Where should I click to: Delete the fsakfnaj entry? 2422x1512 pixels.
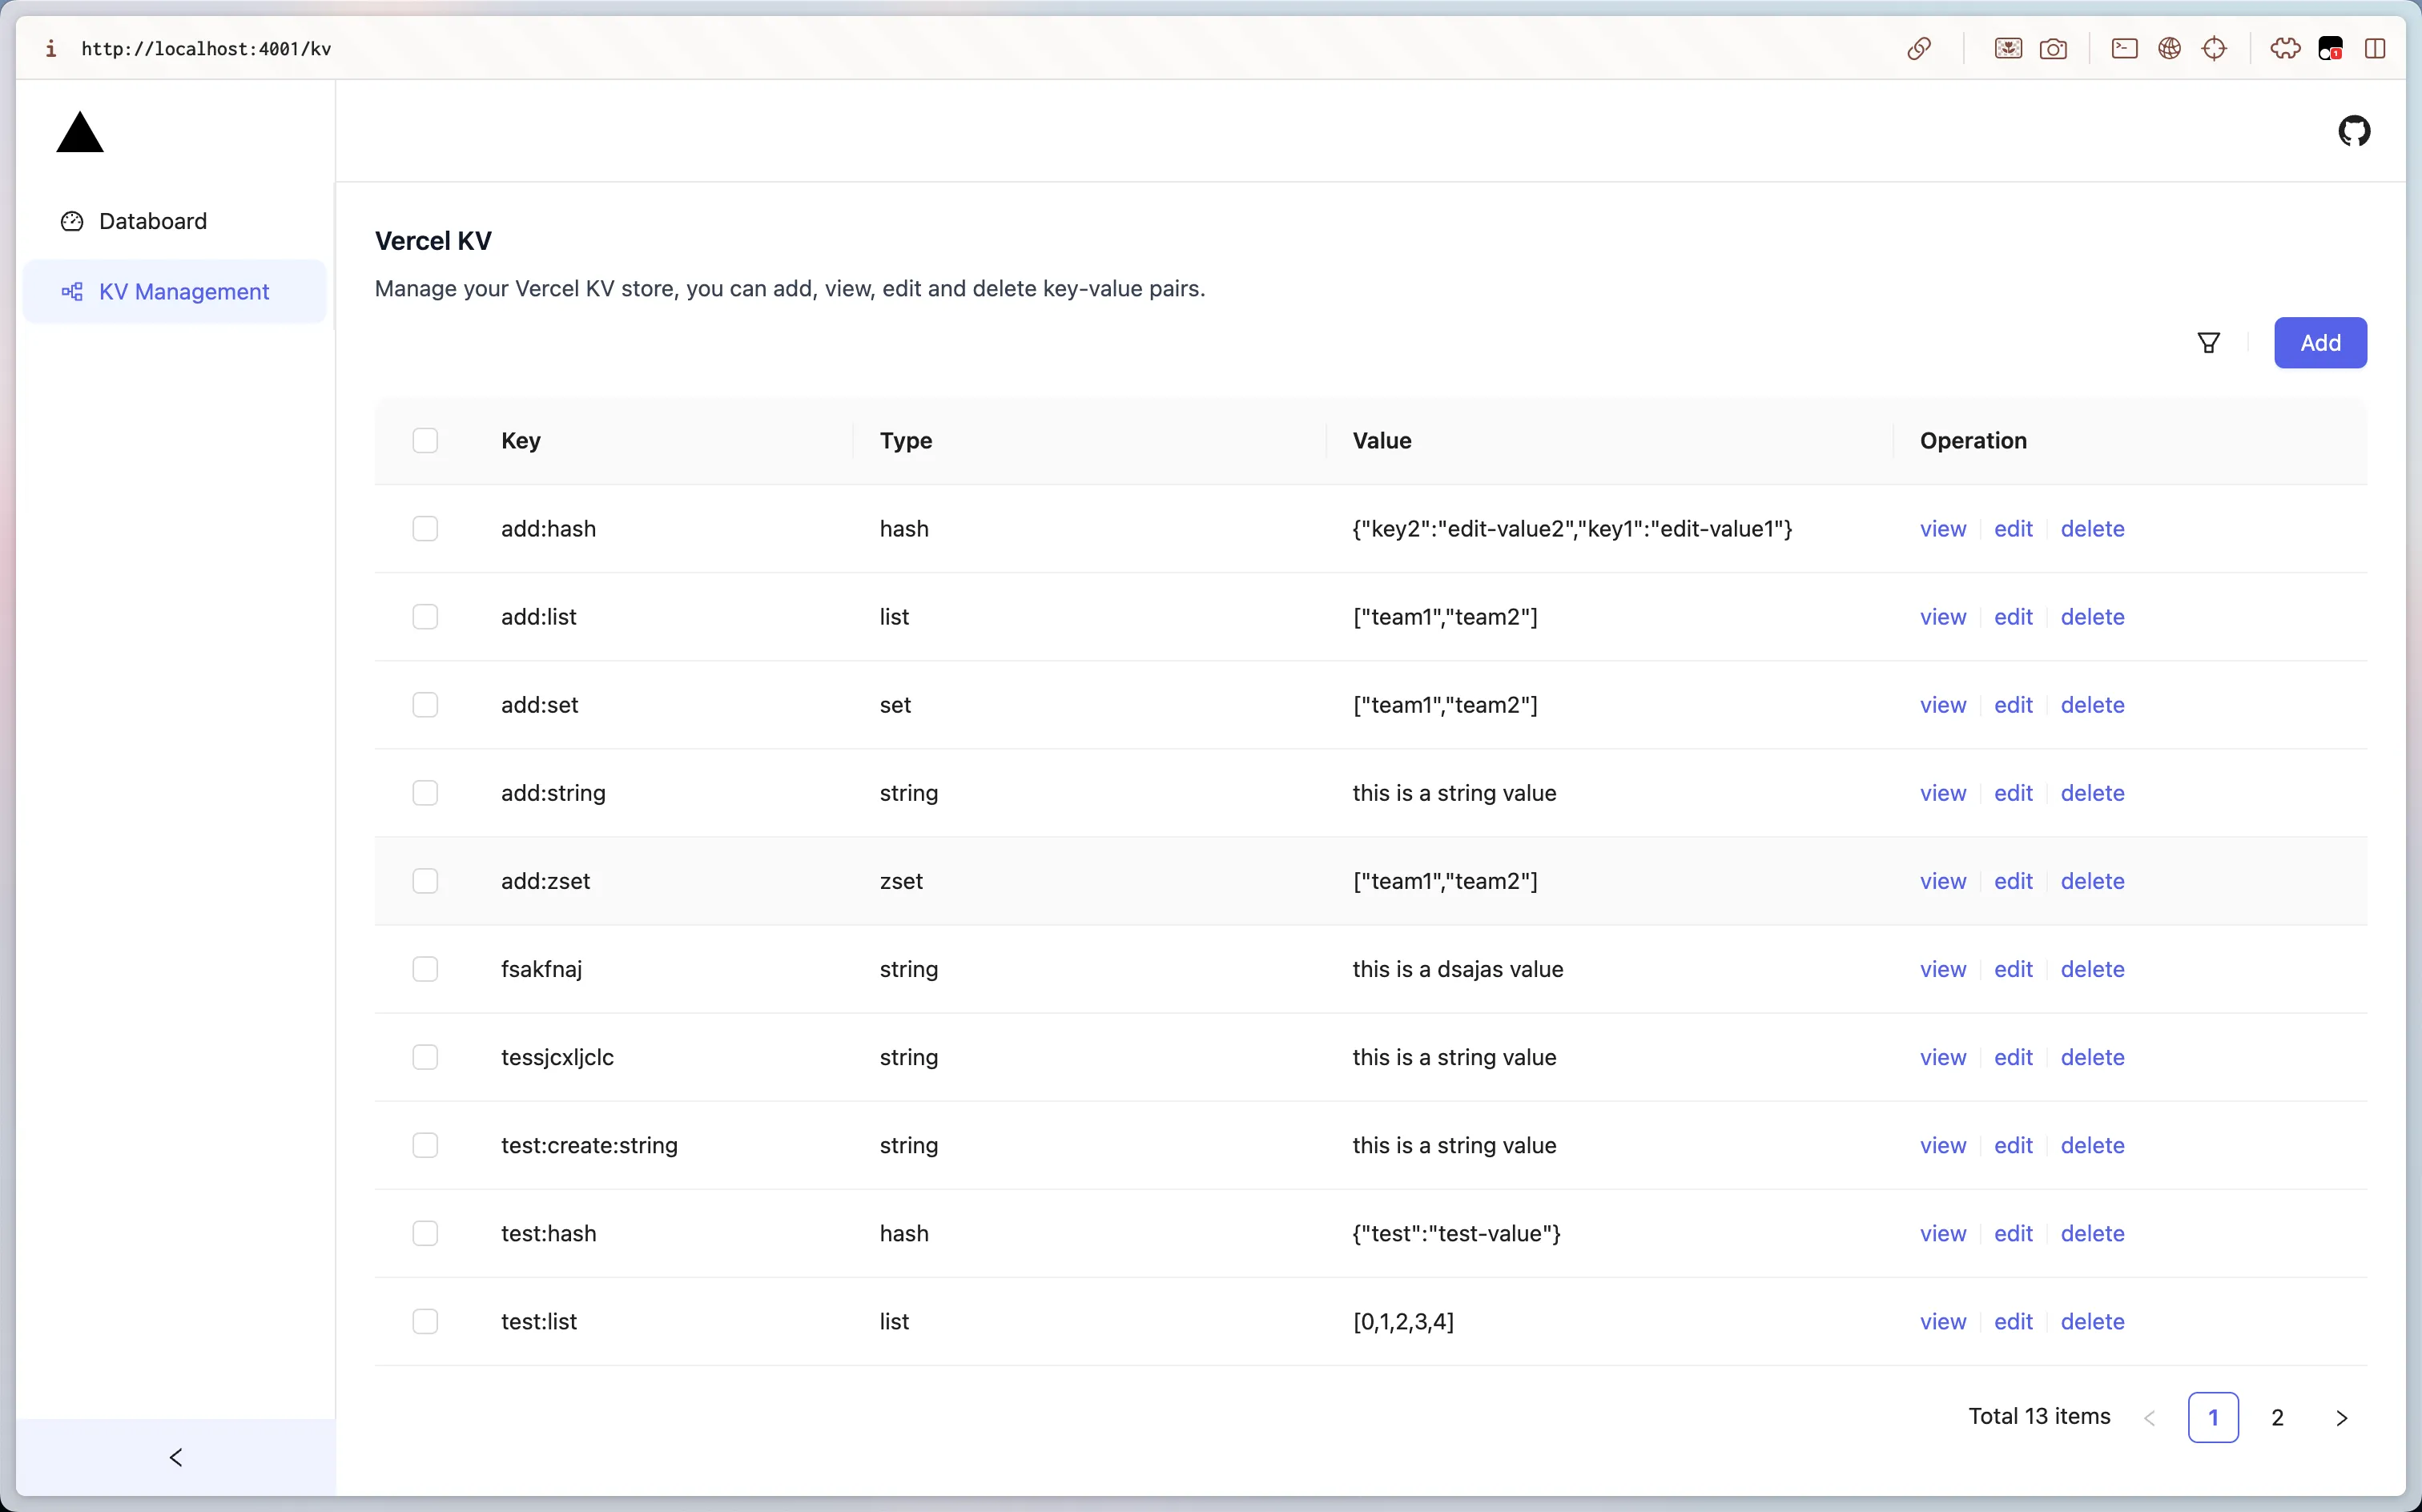pyautogui.click(x=2092, y=969)
